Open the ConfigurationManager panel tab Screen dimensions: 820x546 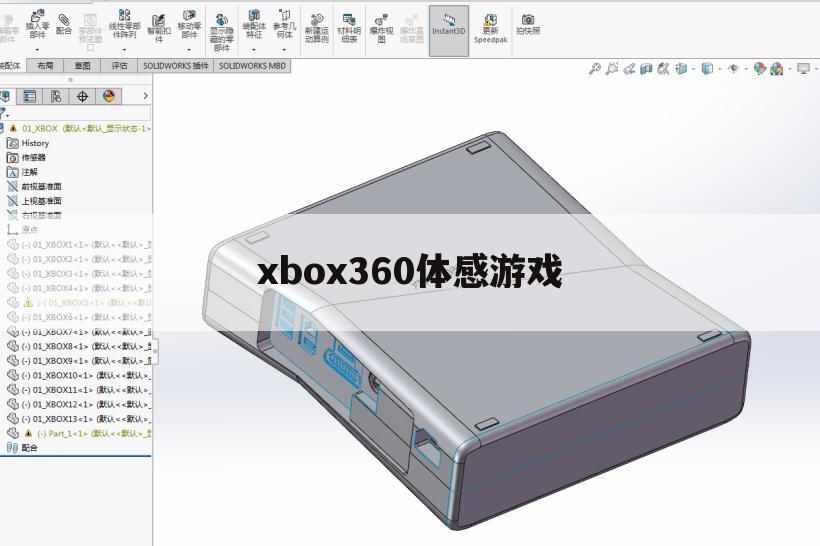click(56, 96)
